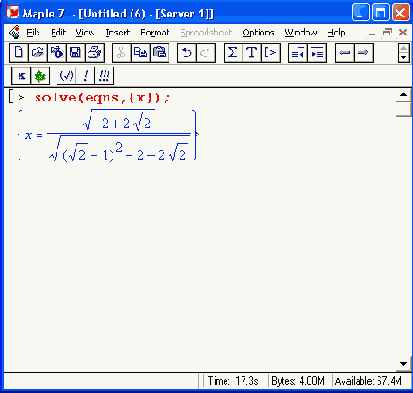413x393 pixels.
Task: Insert new execution group after cursor
Action: pyautogui.click(x=271, y=53)
